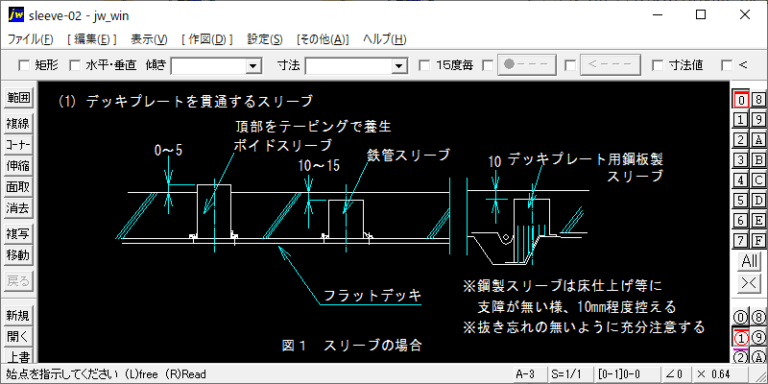Select the 複線 (offset line) tool

(x=18, y=124)
